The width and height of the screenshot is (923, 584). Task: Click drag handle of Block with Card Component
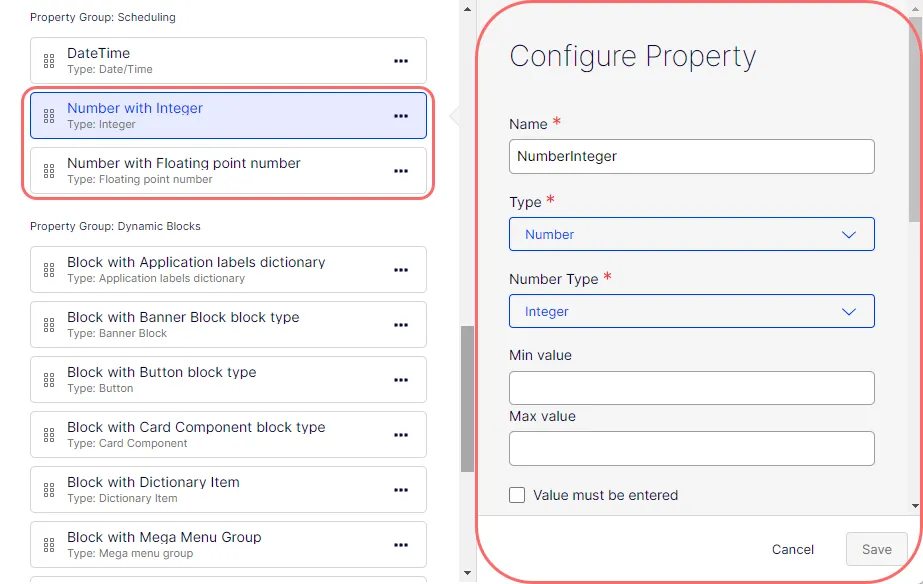(49, 435)
